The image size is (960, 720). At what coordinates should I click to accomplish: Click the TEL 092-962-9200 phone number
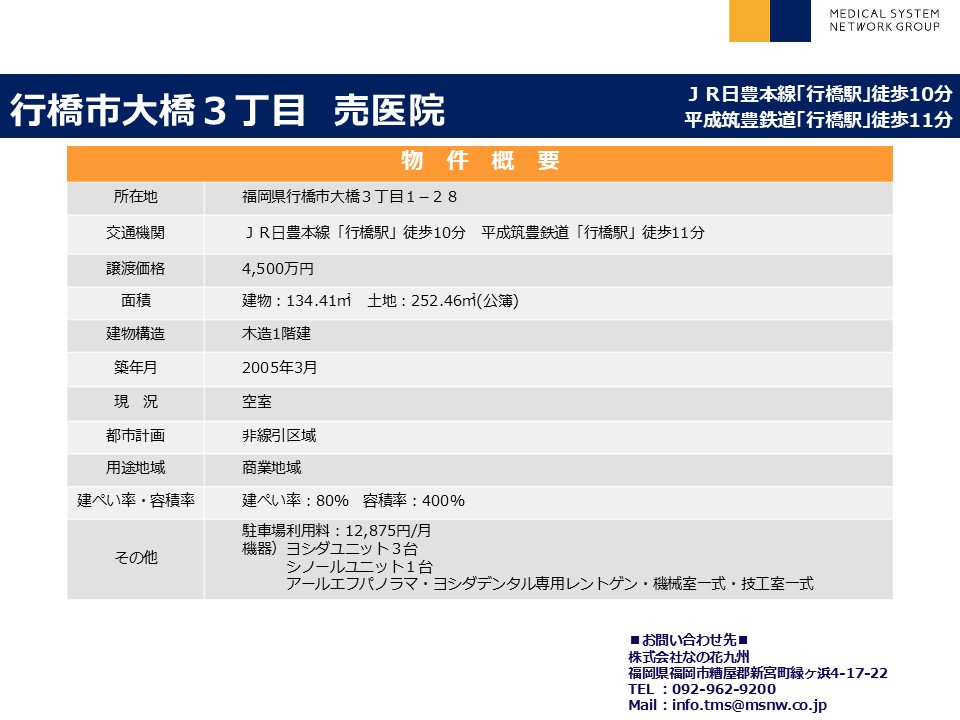(x=702, y=689)
